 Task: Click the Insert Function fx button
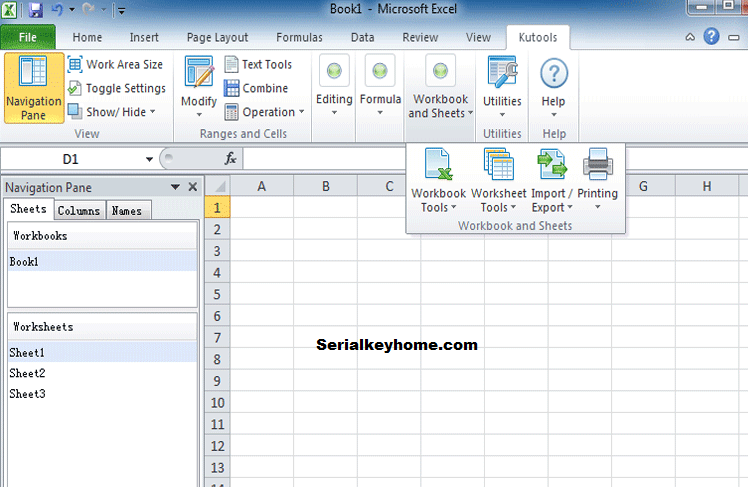230,159
